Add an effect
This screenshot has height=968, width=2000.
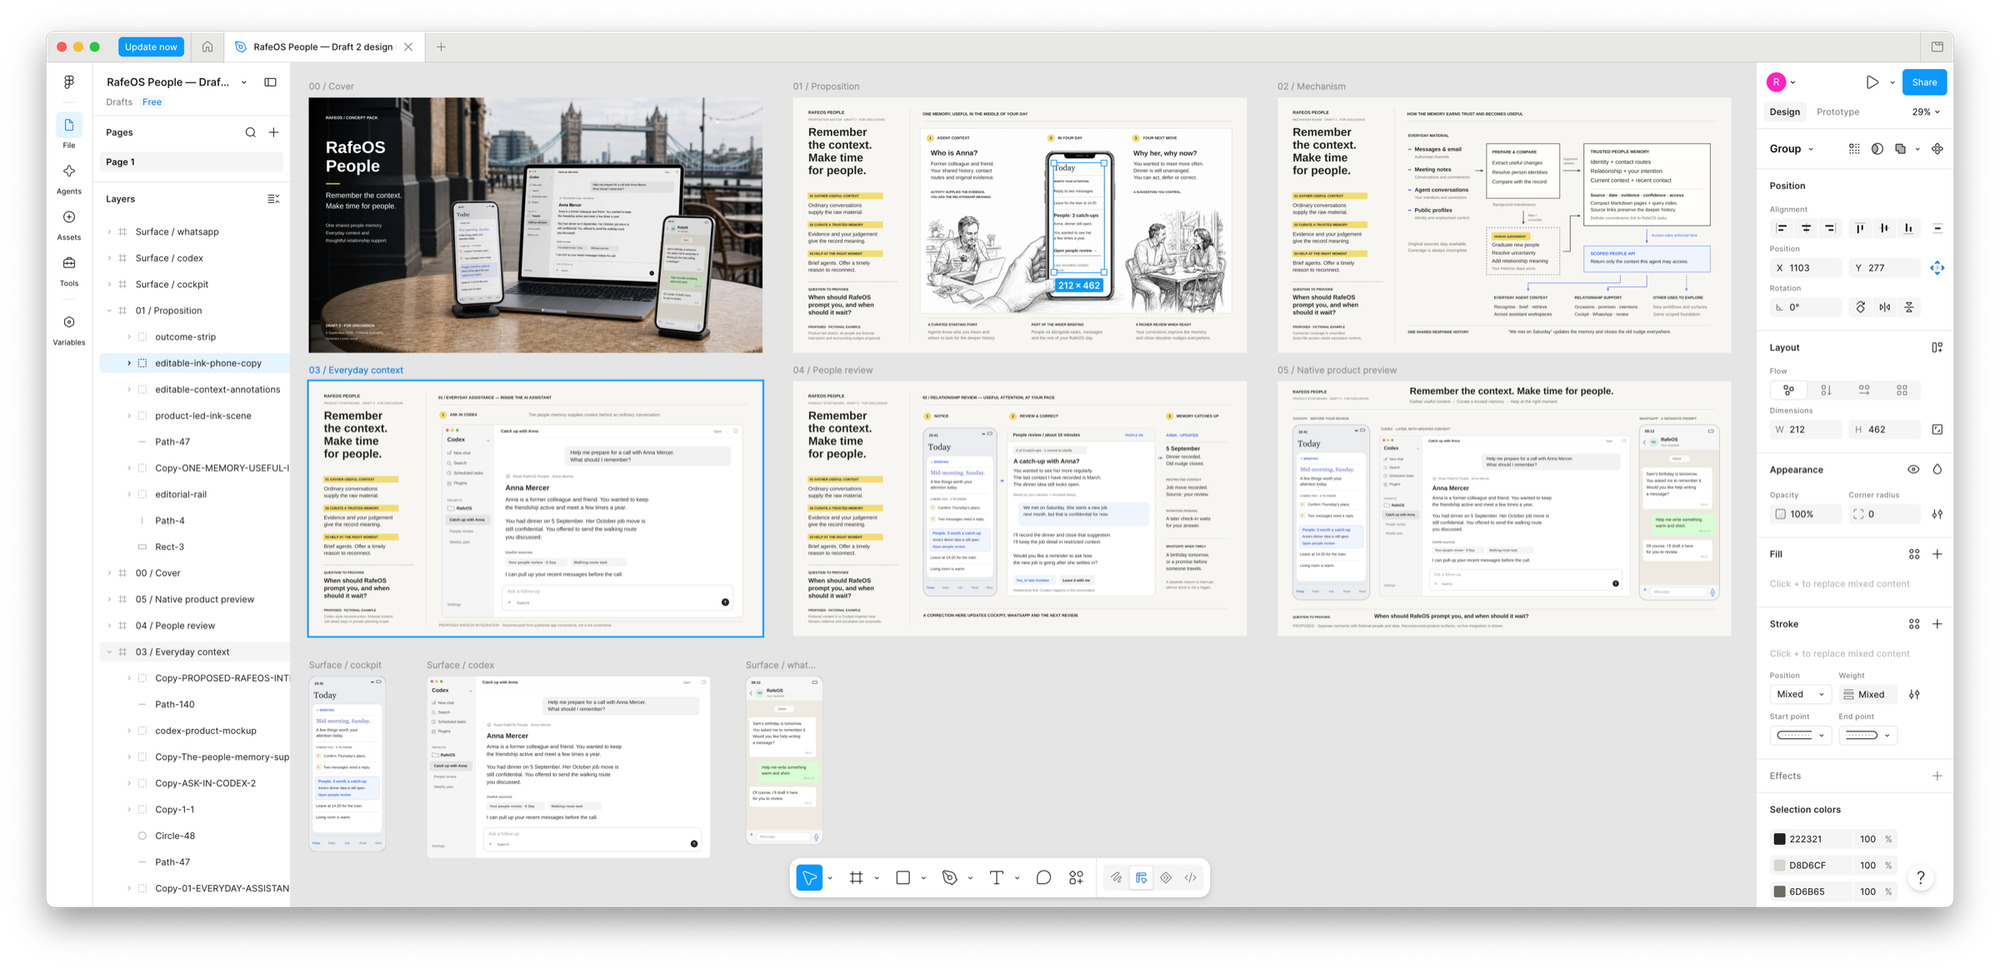tap(1937, 776)
